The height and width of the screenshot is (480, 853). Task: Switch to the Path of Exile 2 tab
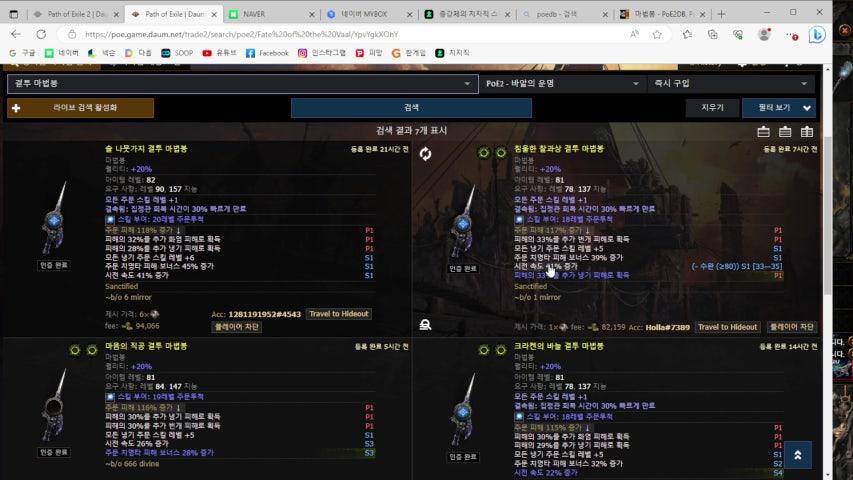(76, 14)
